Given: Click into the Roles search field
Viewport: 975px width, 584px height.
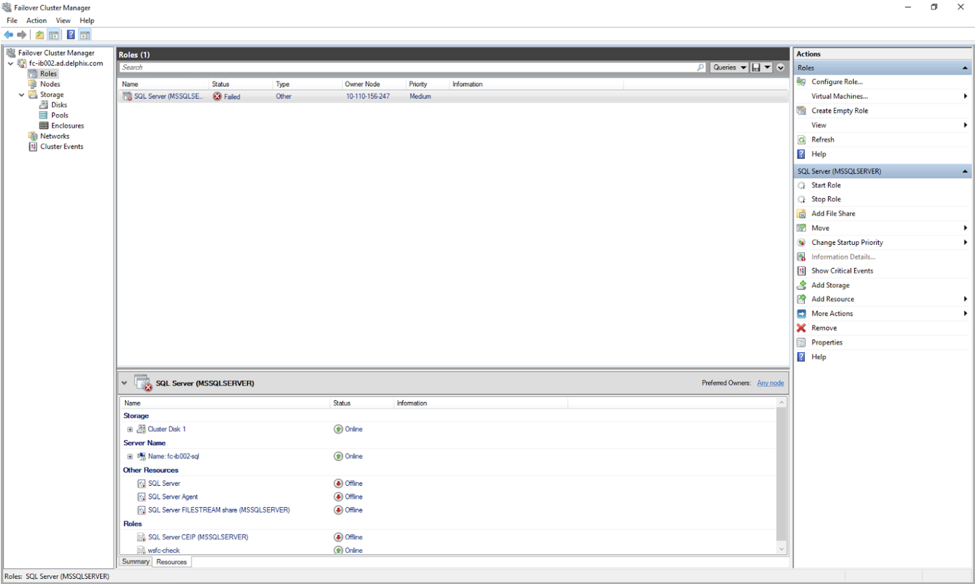Looking at the screenshot, I should tap(410, 68).
